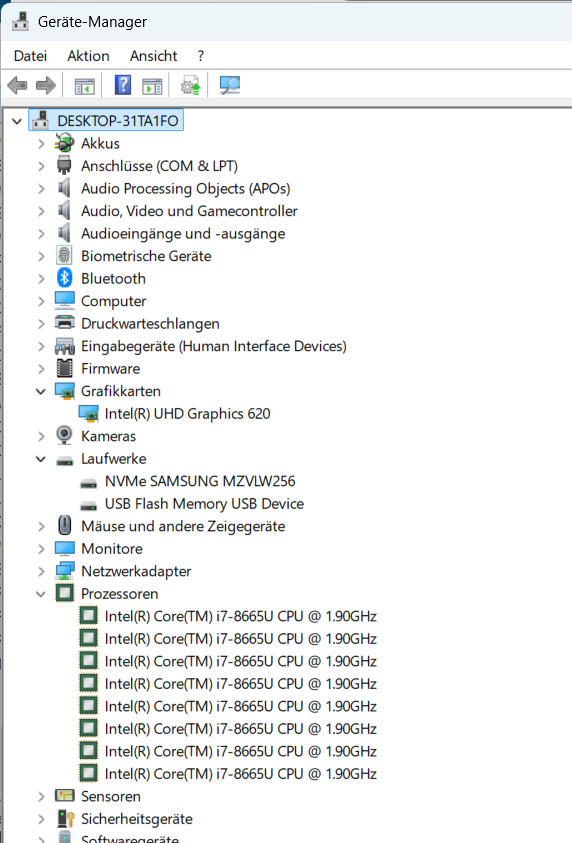Expand Anschlüsse (COM & LPT) chevron
The image size is (572, 843).
pyautogui.click(x=41, y=166)
